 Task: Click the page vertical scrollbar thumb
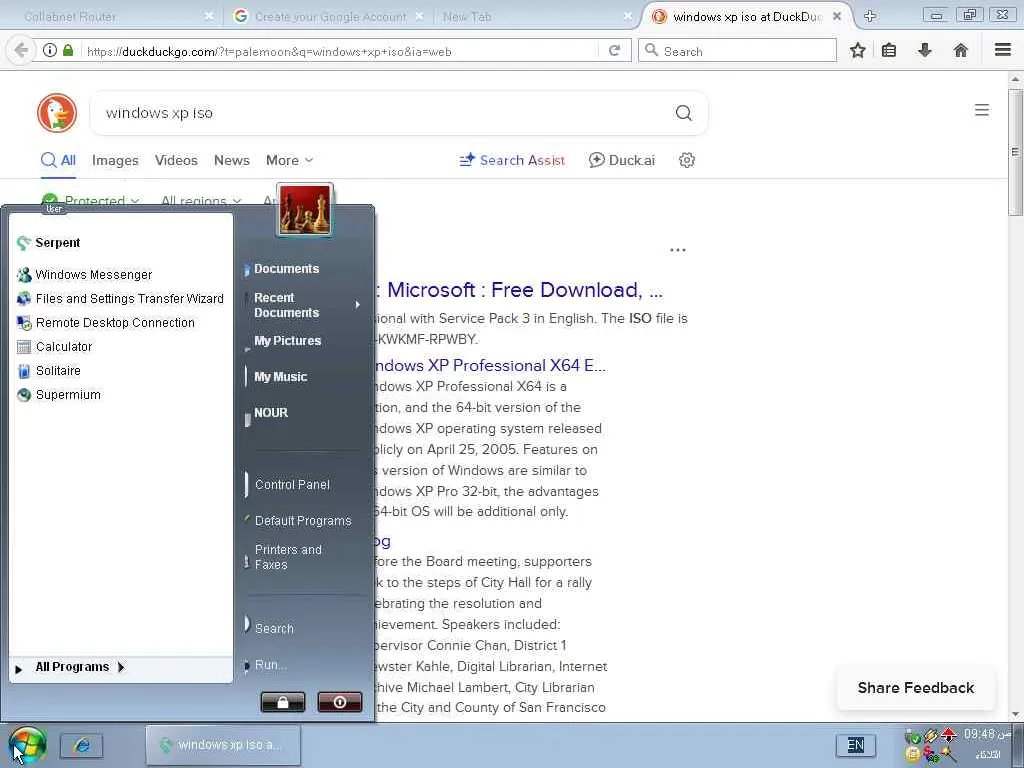point(1015,152)
